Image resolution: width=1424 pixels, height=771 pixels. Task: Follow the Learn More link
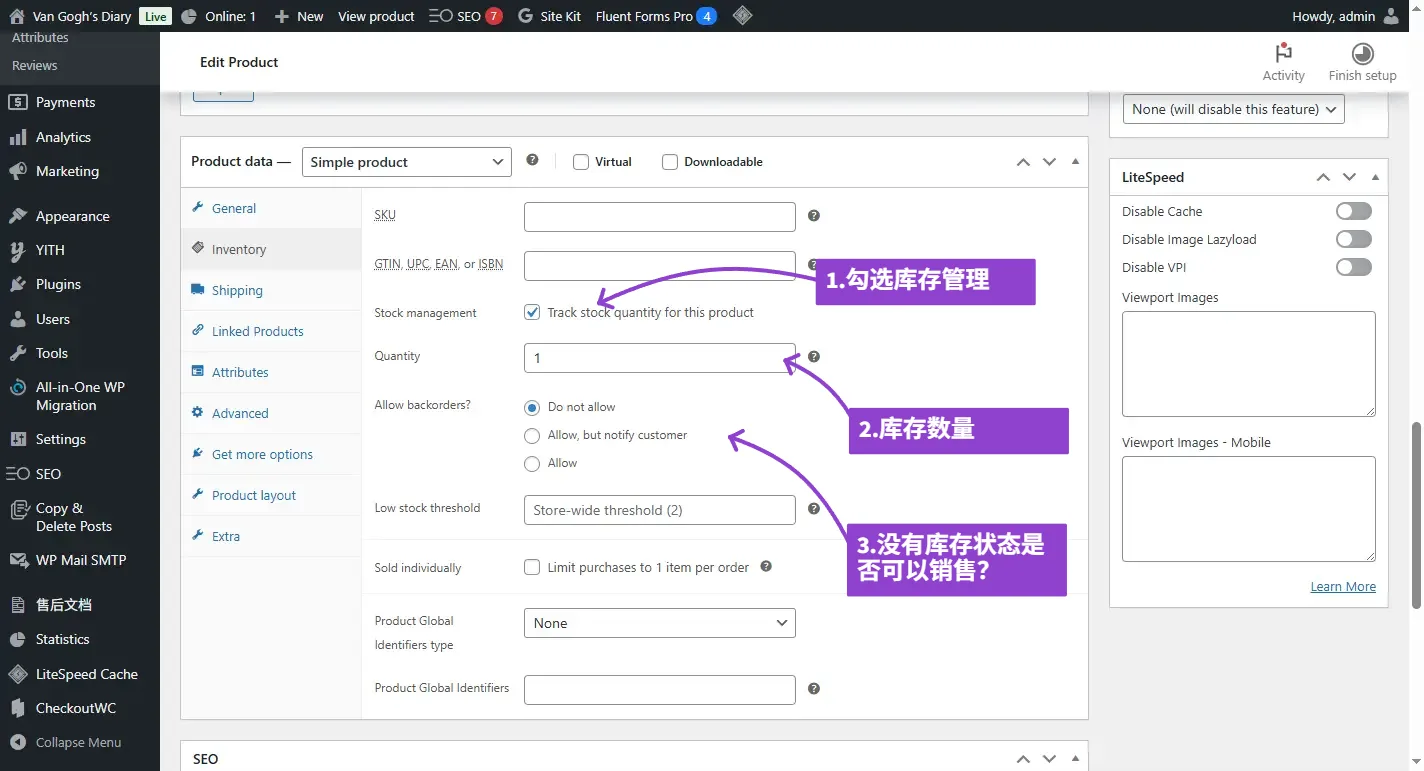(x=1343, y=586)
